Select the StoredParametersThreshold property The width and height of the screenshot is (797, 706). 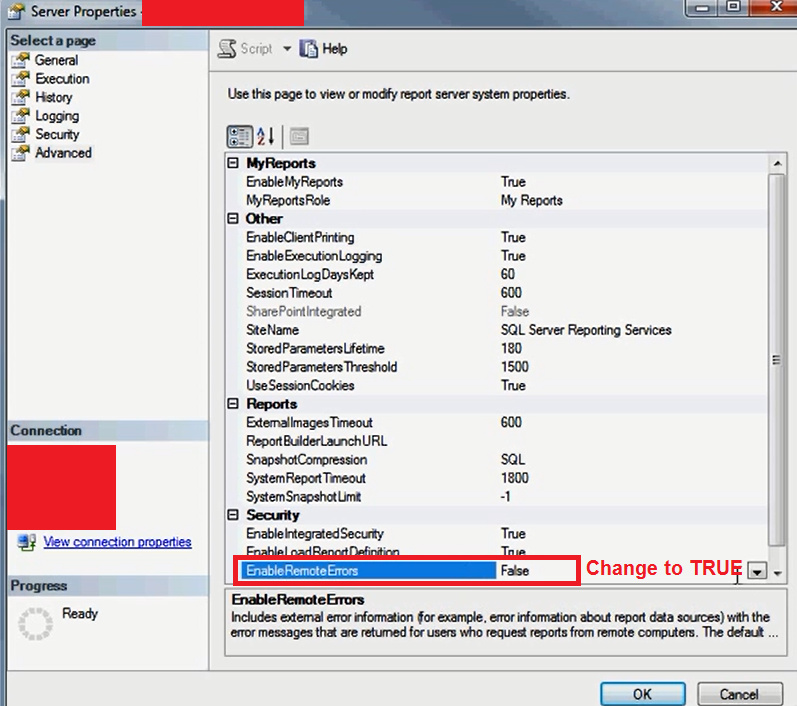tap(322, 367)
